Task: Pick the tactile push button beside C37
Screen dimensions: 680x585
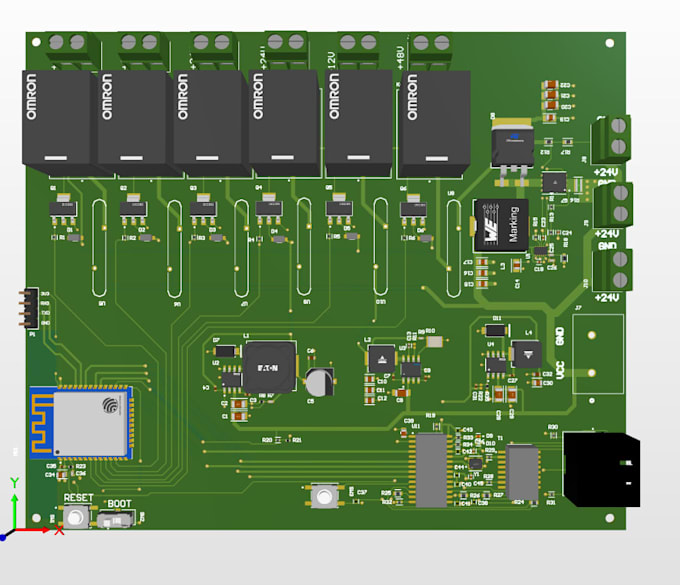Action: coord(324,496)
